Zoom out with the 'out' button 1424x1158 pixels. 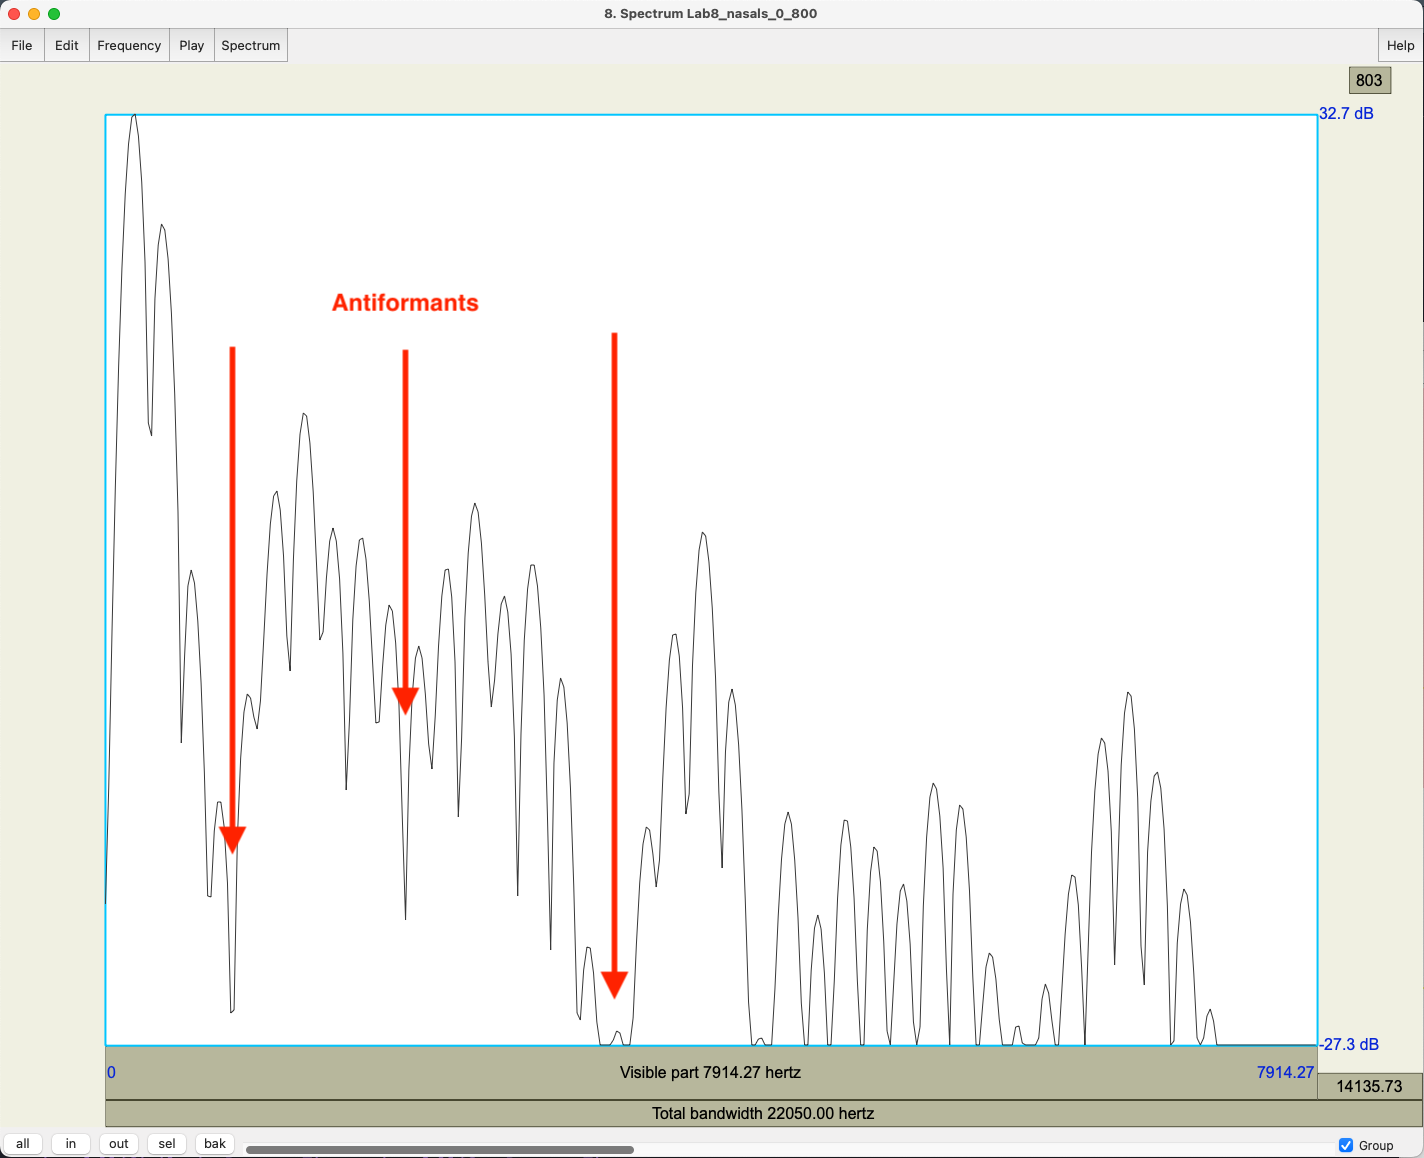click(x=119, y=1144)
